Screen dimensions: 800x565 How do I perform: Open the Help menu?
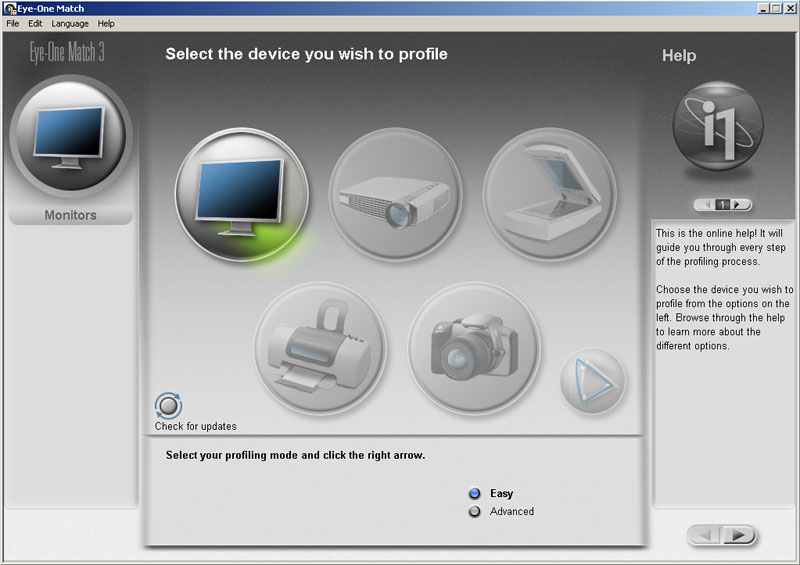[x=106, y=23]
